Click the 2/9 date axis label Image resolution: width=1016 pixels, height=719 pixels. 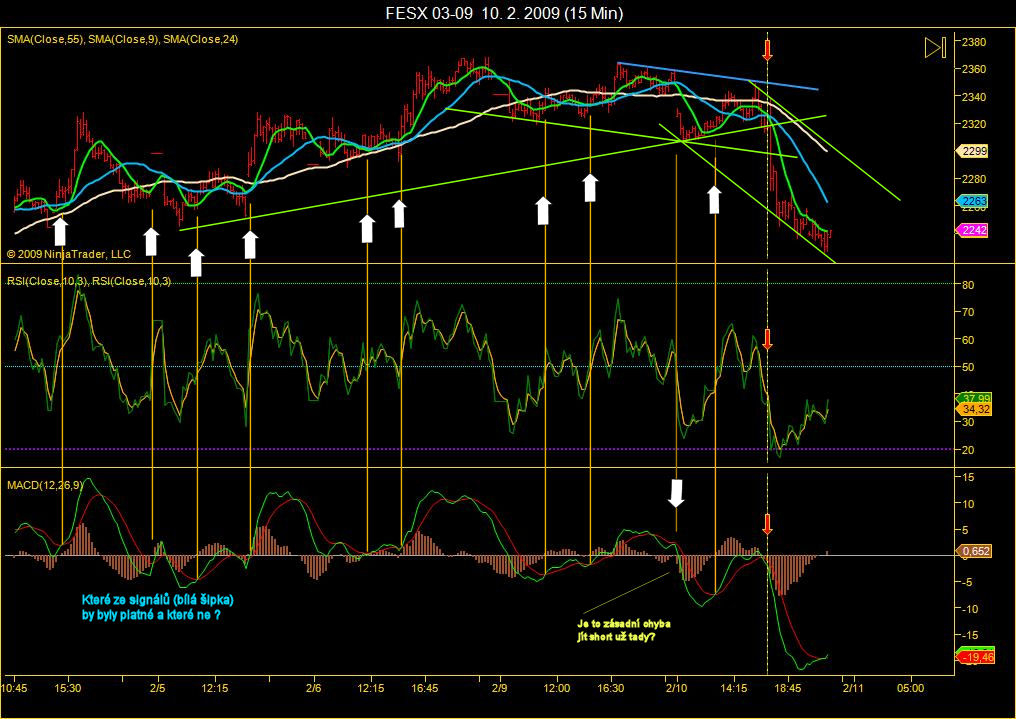(500, 688)
